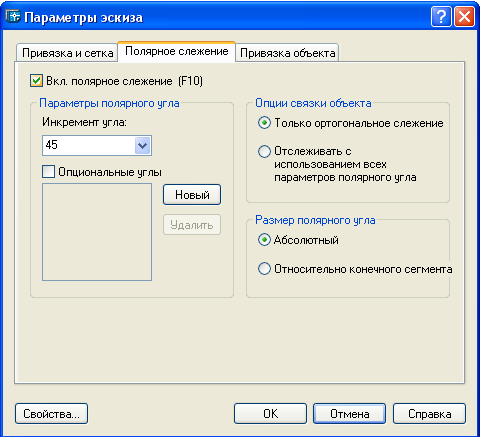Expand the Инкремент угла dropdown arrow
The height and width of the screenshot is (437, 481).
click(x=143, y=145)
